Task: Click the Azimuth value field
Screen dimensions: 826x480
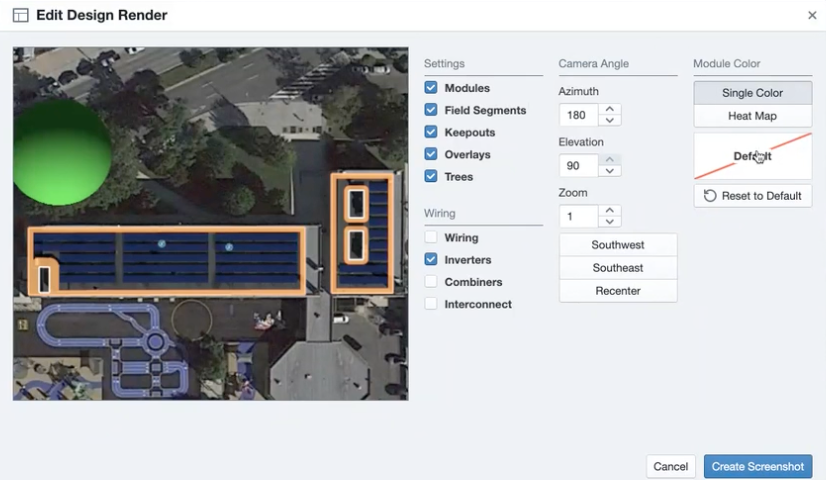Action: [x=578, y=115]
